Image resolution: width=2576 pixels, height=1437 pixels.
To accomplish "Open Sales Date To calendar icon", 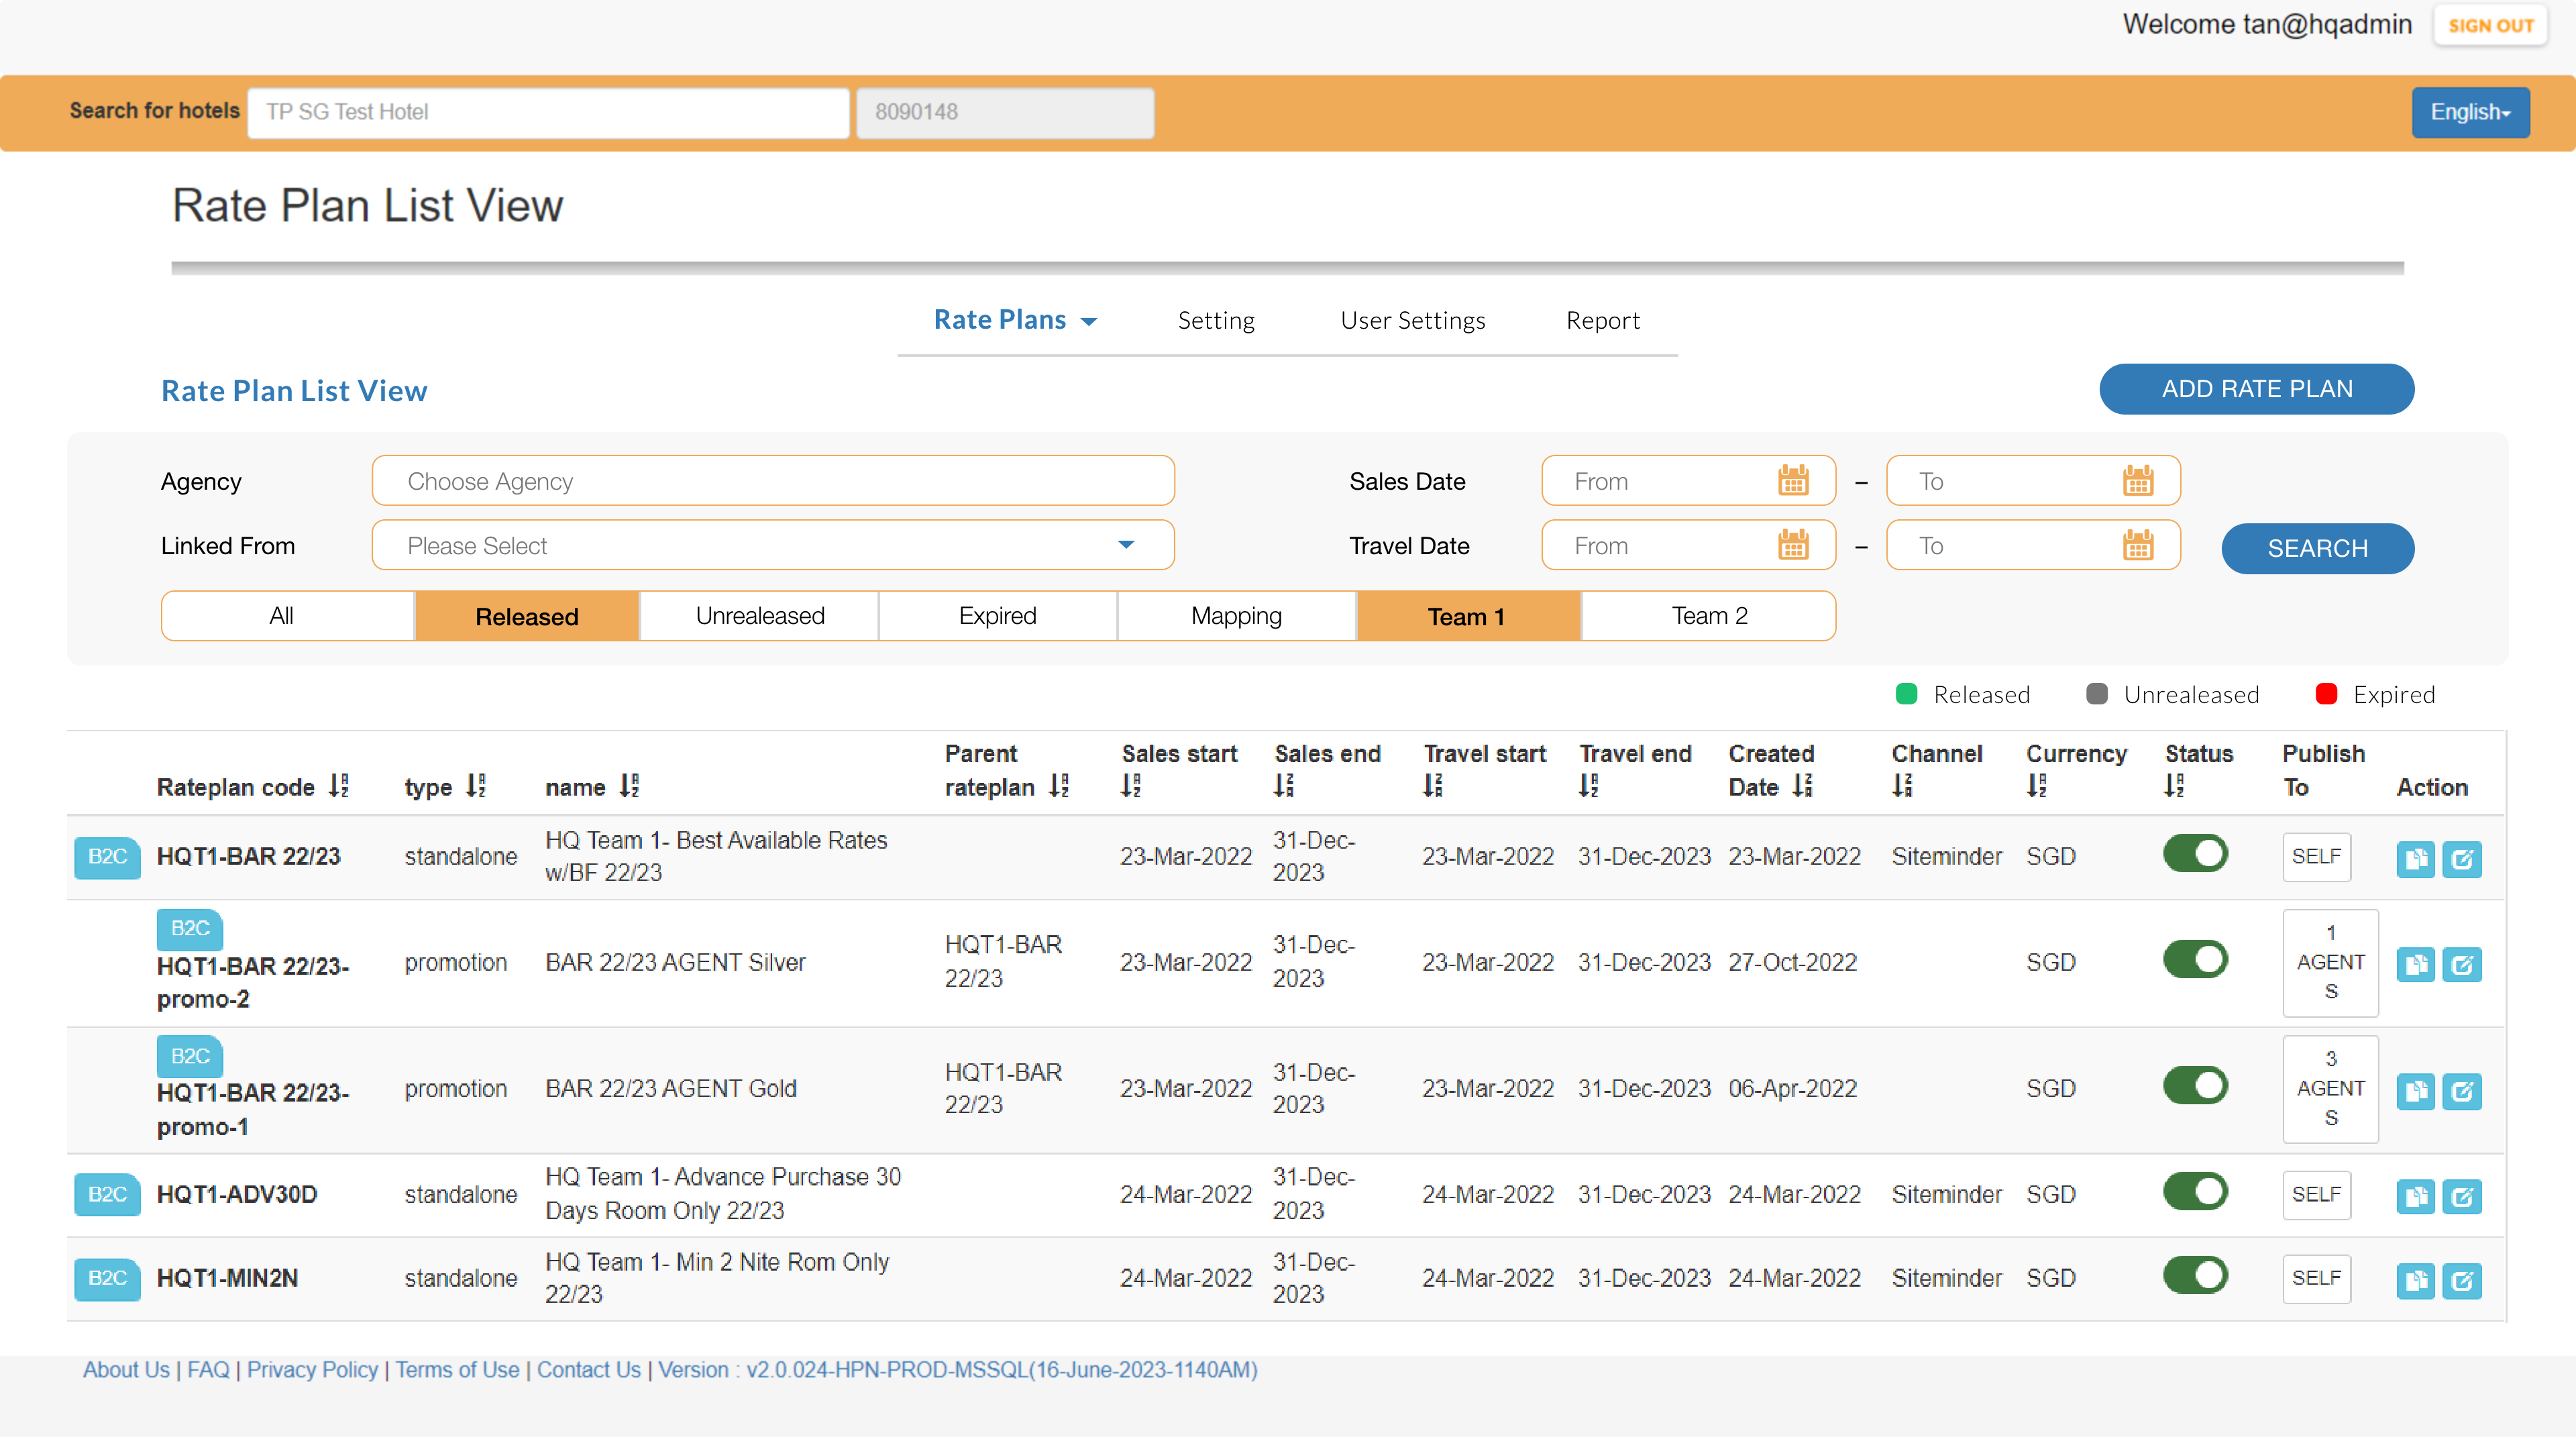I will pos(2138,481).
